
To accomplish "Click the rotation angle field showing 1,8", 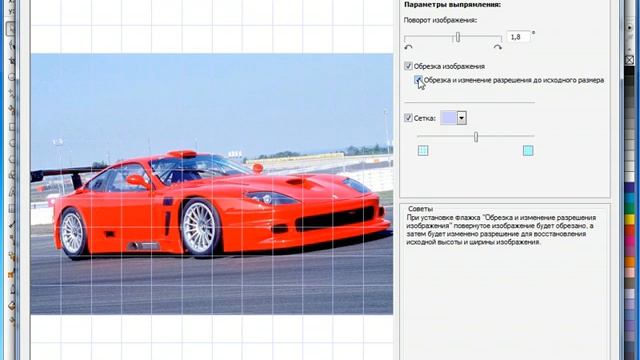I will 518,37.
